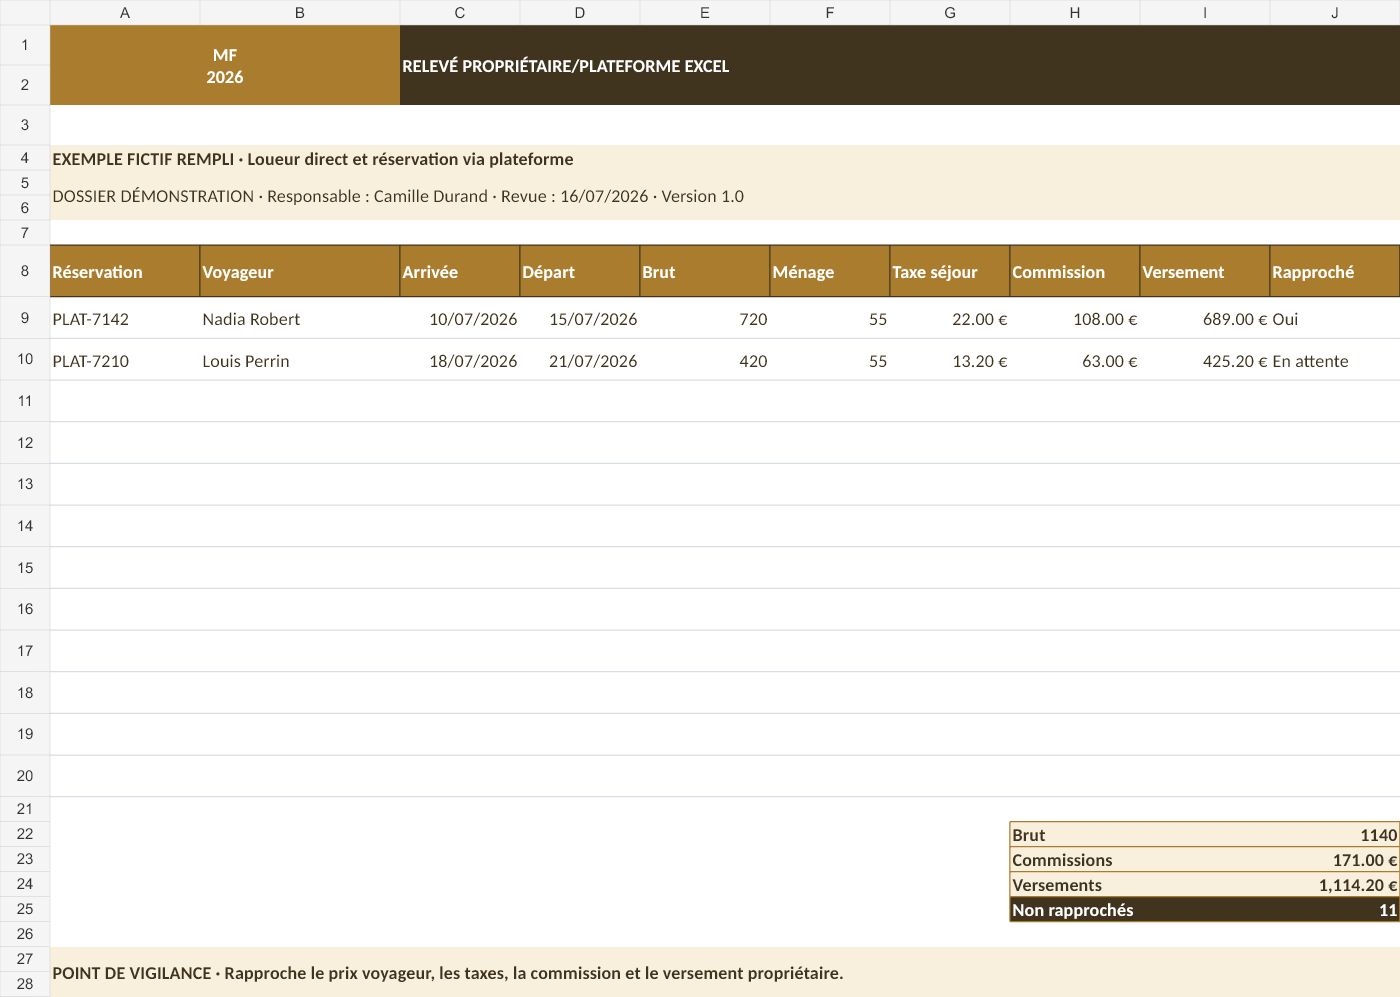
Task: Select Ménage value 55 for Louis Perrin
Action: coord(830,361)
